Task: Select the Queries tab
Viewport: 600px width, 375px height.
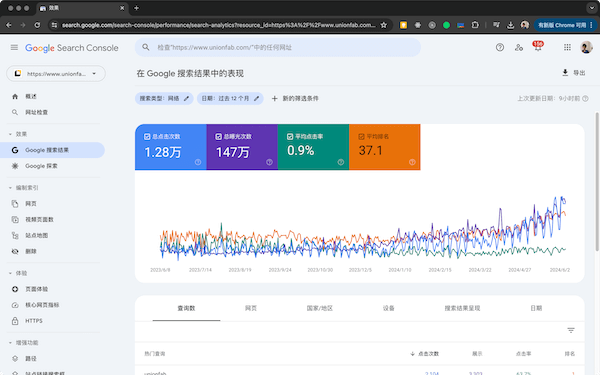Action: click(186, 308)
